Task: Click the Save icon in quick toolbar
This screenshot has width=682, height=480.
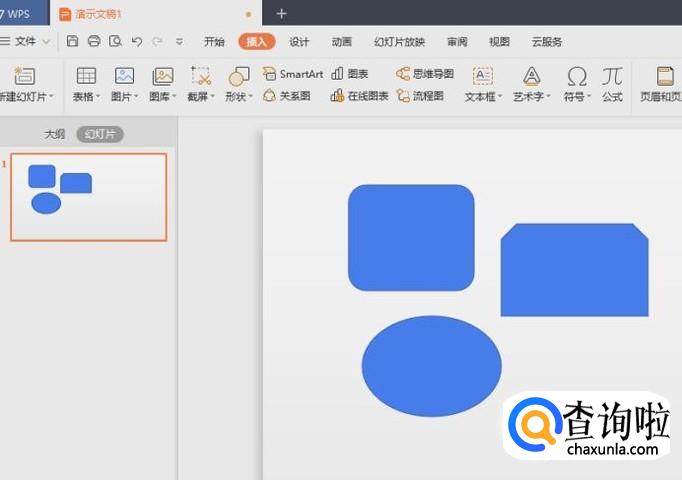Action: 72,41
